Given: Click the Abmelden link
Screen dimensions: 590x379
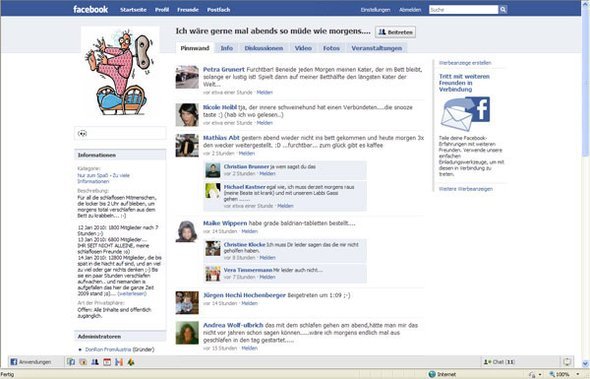Looking at the screenshot, I should (x=410, y=10).
